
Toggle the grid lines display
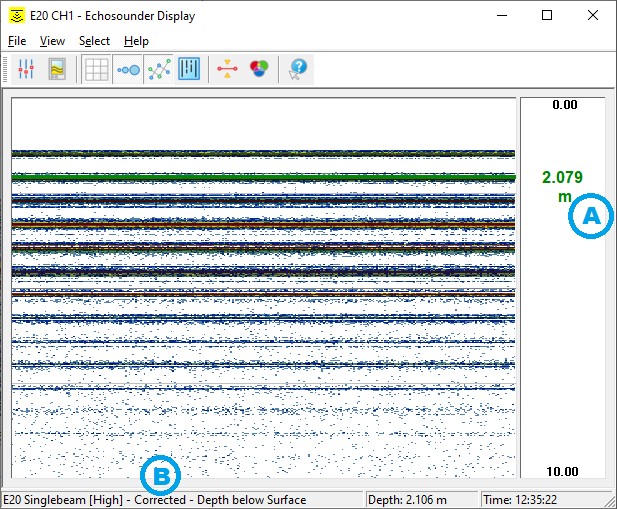click(97, 70)
